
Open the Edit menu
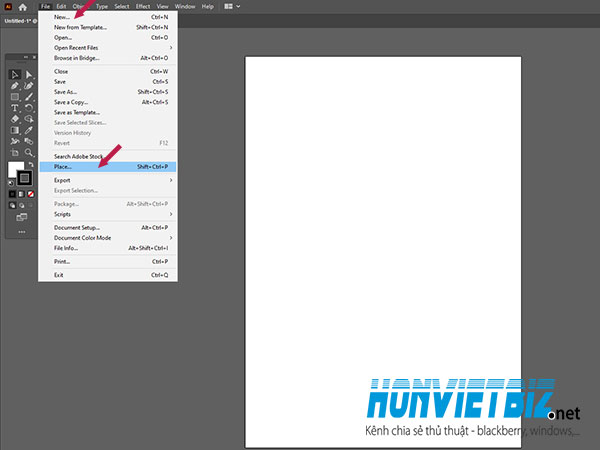(61, 7)
